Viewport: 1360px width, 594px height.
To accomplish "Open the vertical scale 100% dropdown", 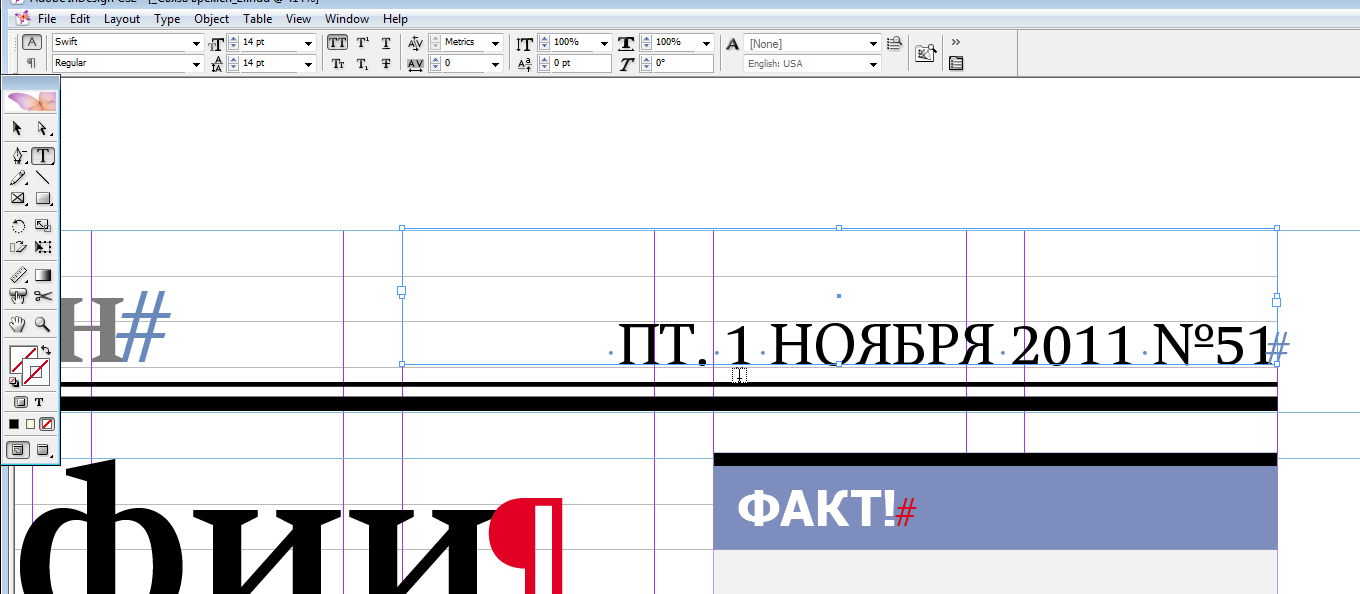I will coord(604,43).
